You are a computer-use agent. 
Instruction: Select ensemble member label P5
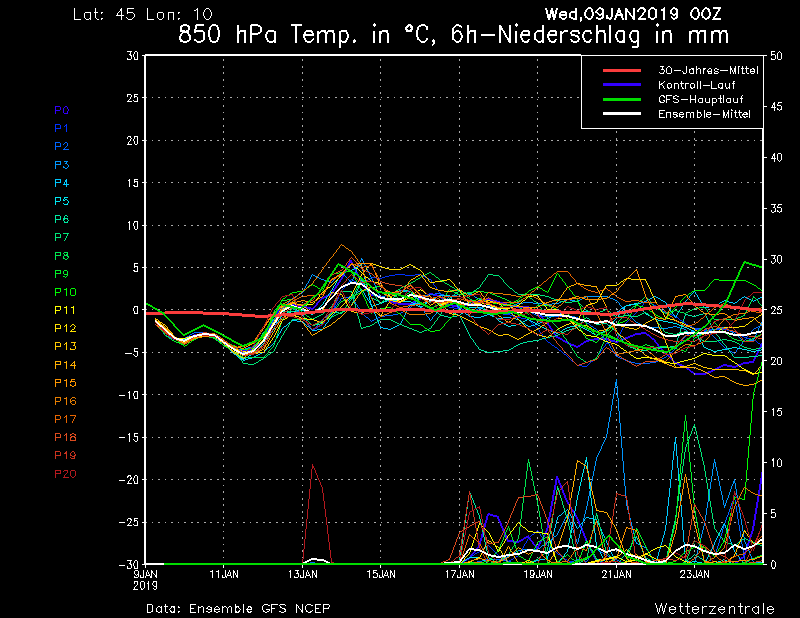coord(62,201)
